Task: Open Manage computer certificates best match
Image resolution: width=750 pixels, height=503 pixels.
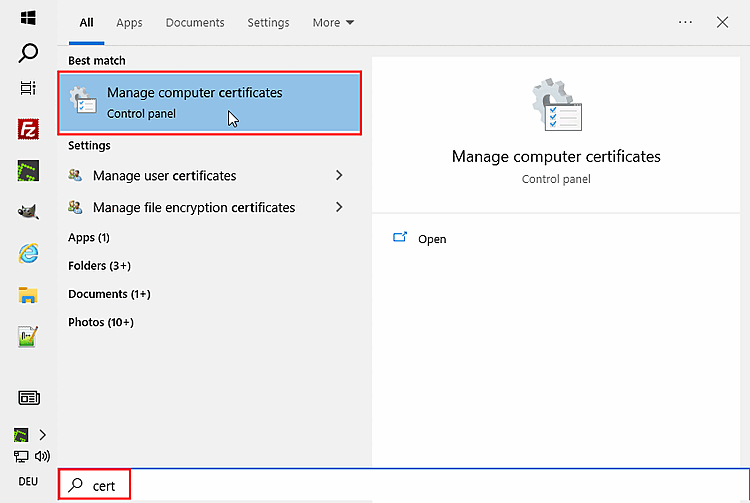Action: pos(210,102)
